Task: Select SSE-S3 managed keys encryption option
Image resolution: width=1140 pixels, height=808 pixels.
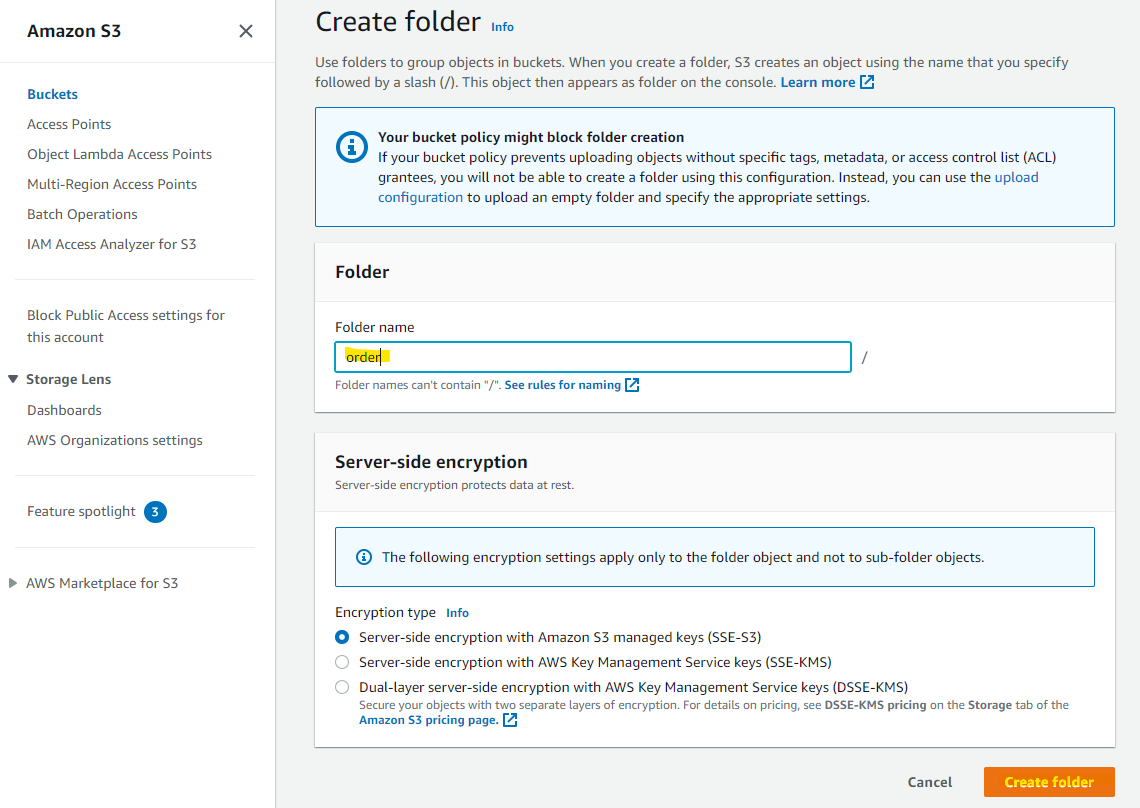Action: tap(342, 637)
